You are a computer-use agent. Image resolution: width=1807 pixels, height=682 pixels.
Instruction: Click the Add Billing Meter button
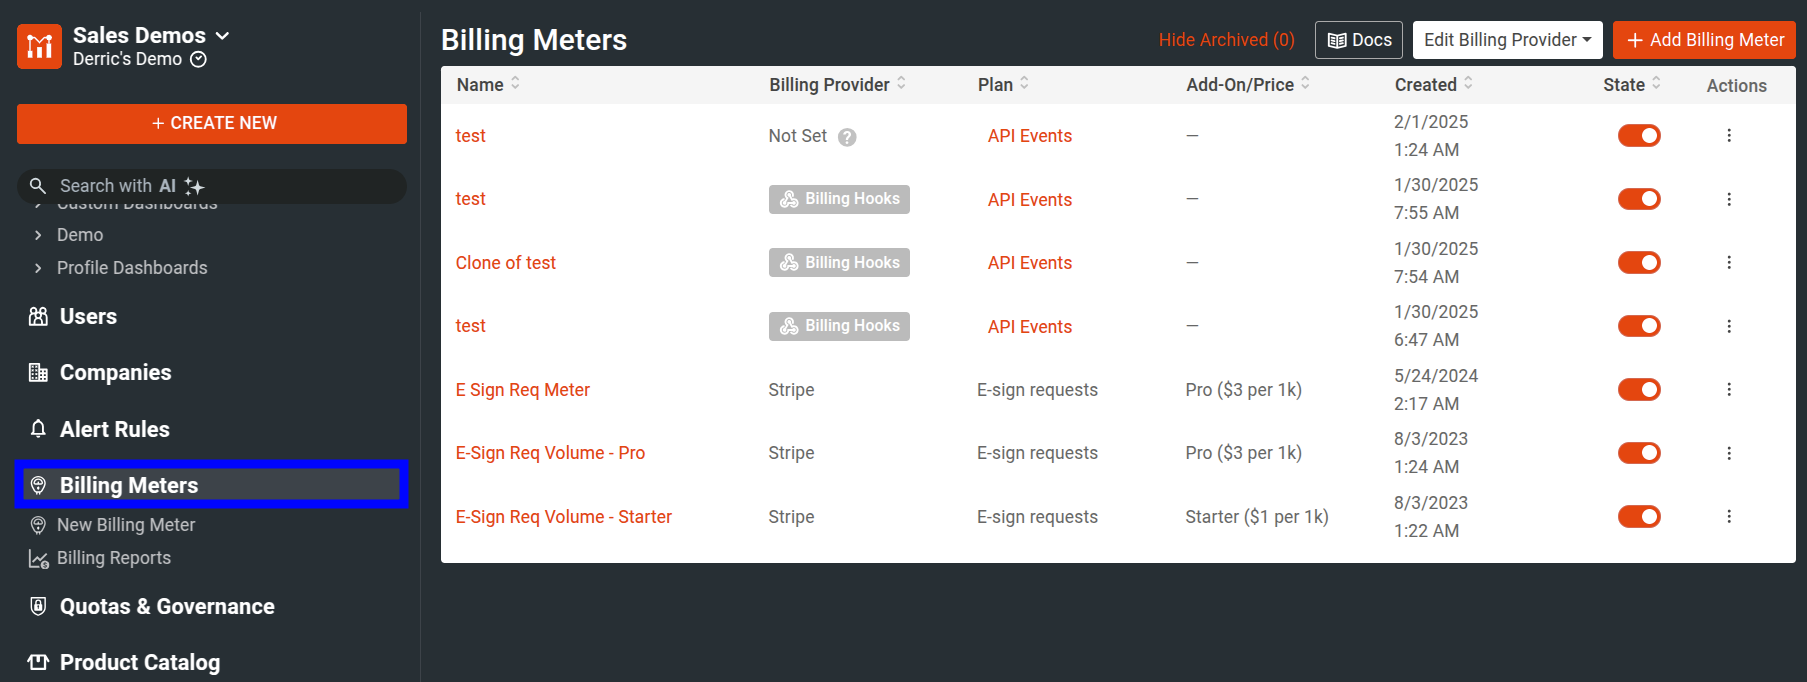click(x=1703, y=40)
